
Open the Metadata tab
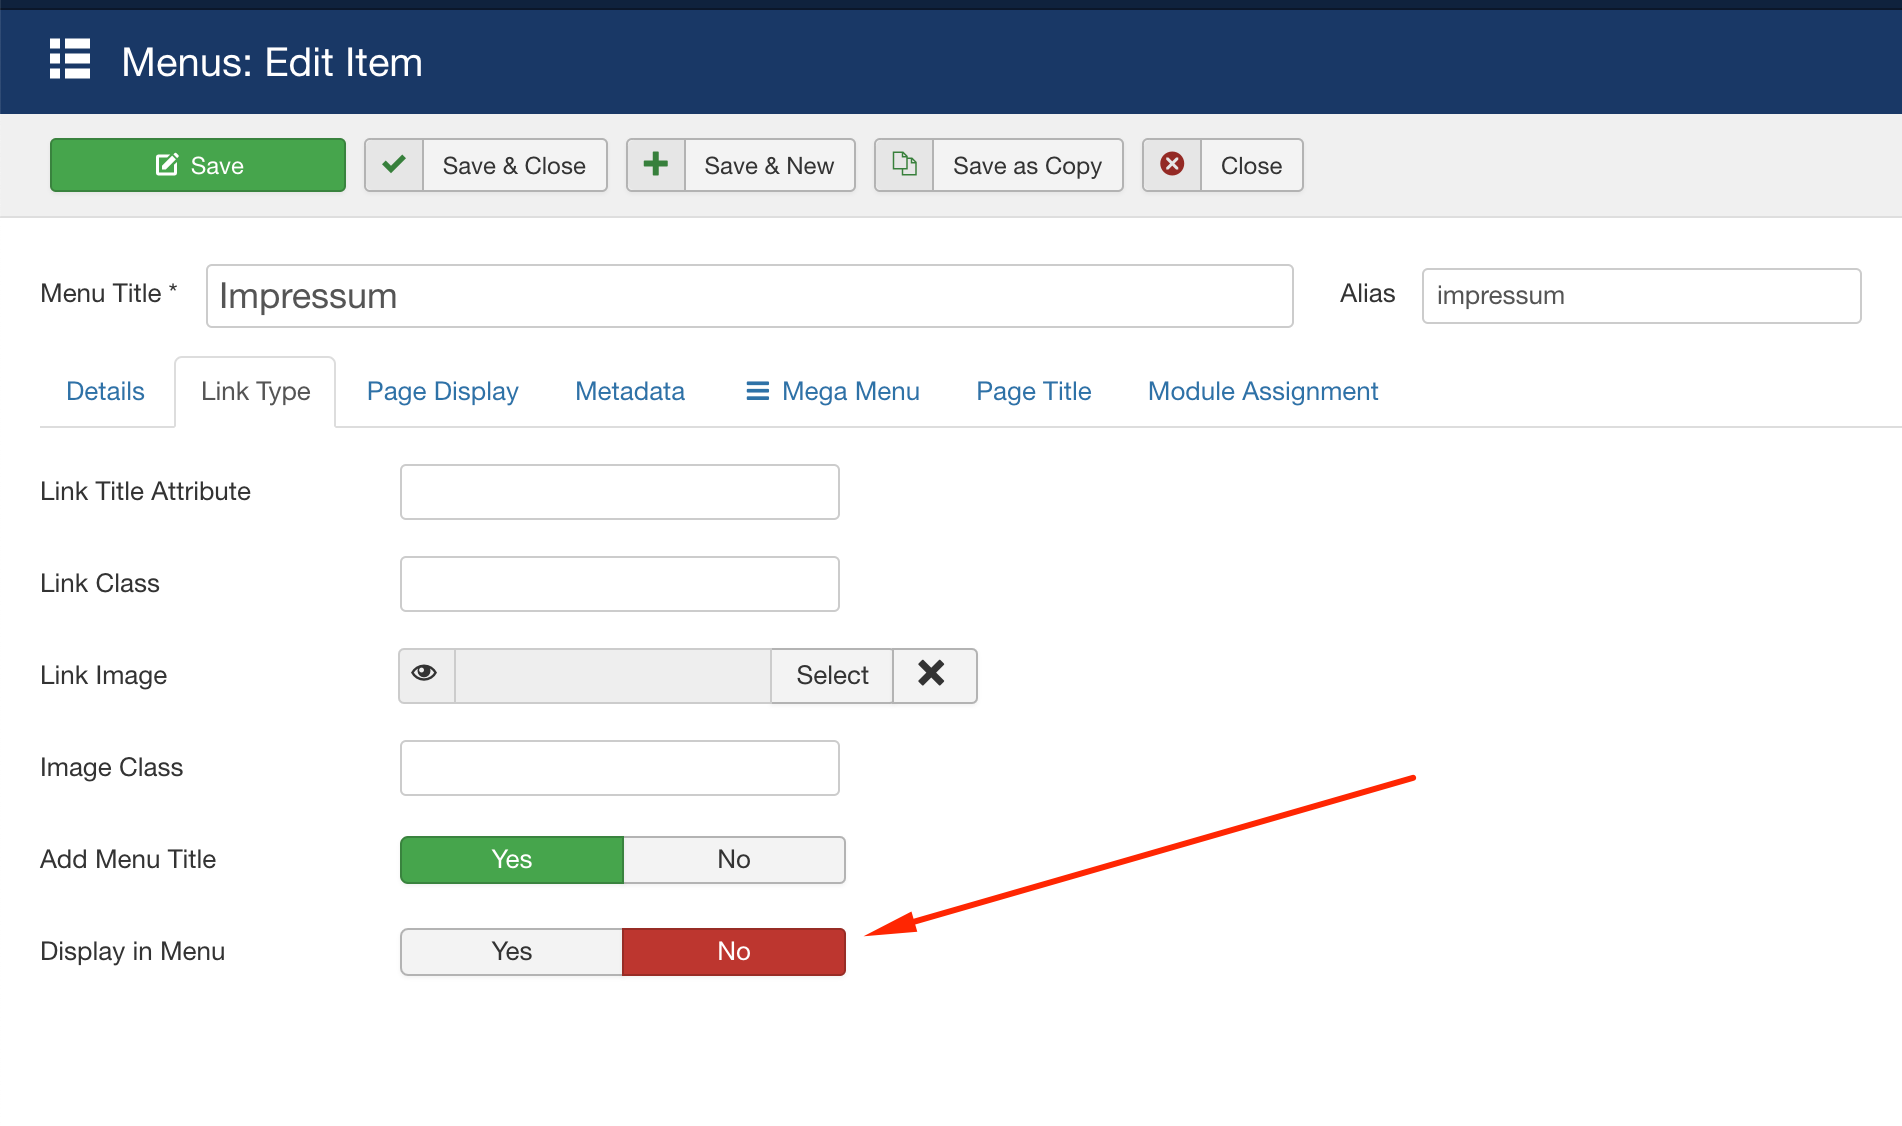630,391
